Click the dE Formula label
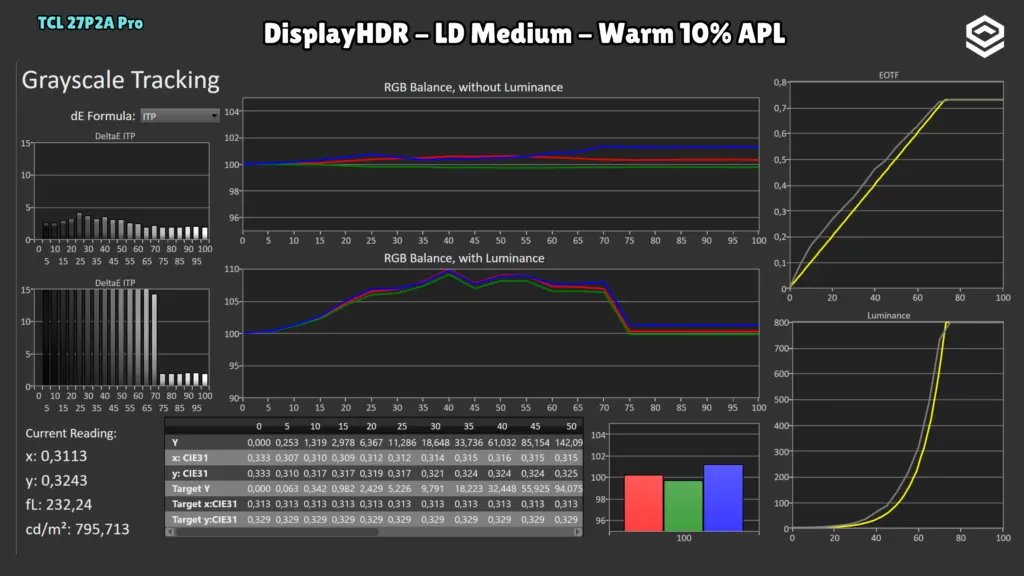 click(103, 116)
